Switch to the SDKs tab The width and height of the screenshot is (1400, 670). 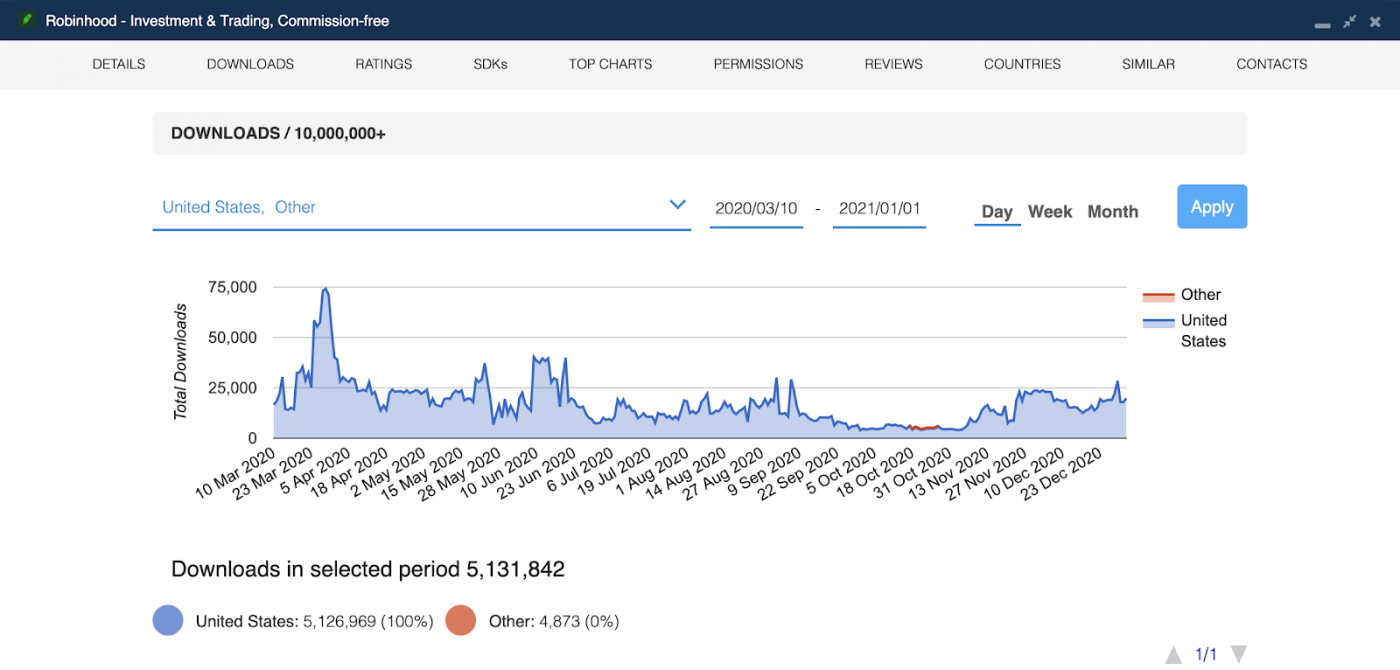(x=490, y=64)
